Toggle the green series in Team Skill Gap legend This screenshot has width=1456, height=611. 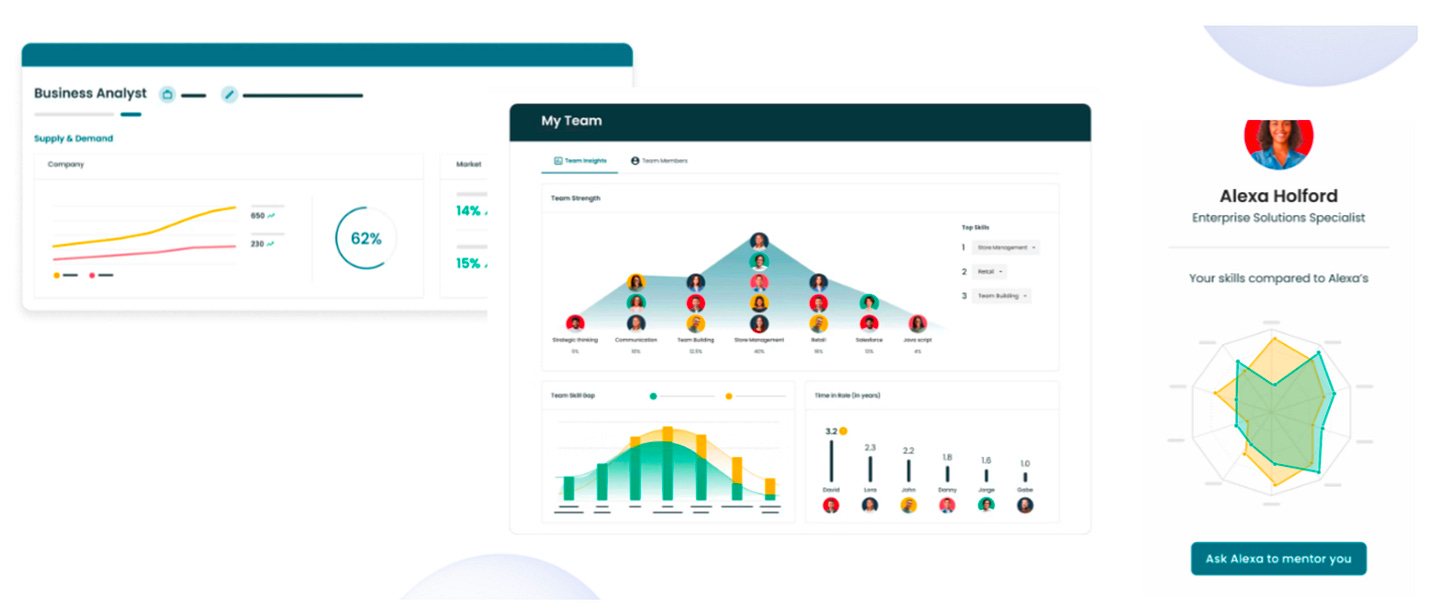(654, 396)
